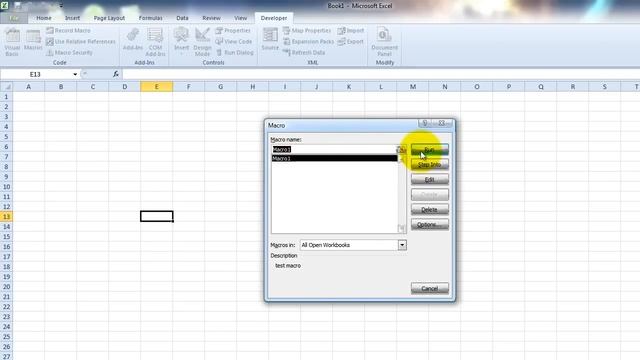Screen dimensions: 640x360
Task: Select column E header
Action: click(156, 87)
